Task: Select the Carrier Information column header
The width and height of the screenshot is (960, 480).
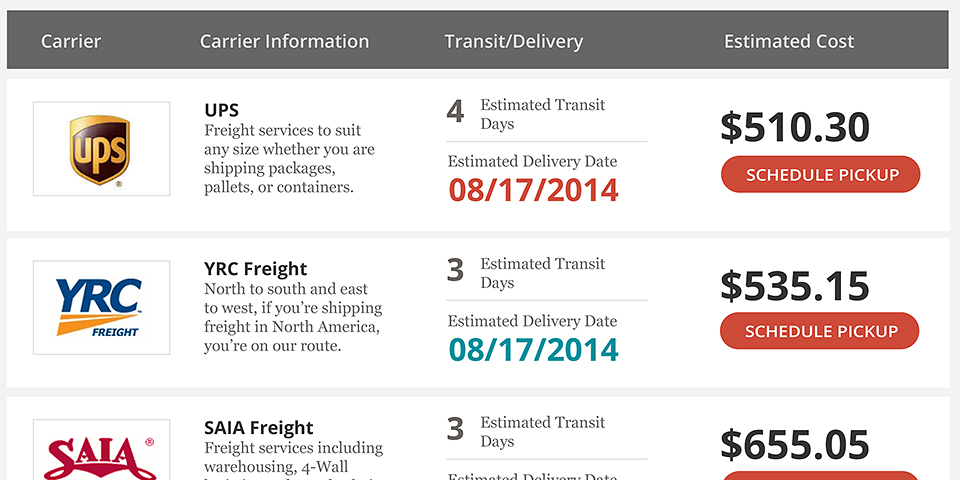Action: click(x=284, y=42)
